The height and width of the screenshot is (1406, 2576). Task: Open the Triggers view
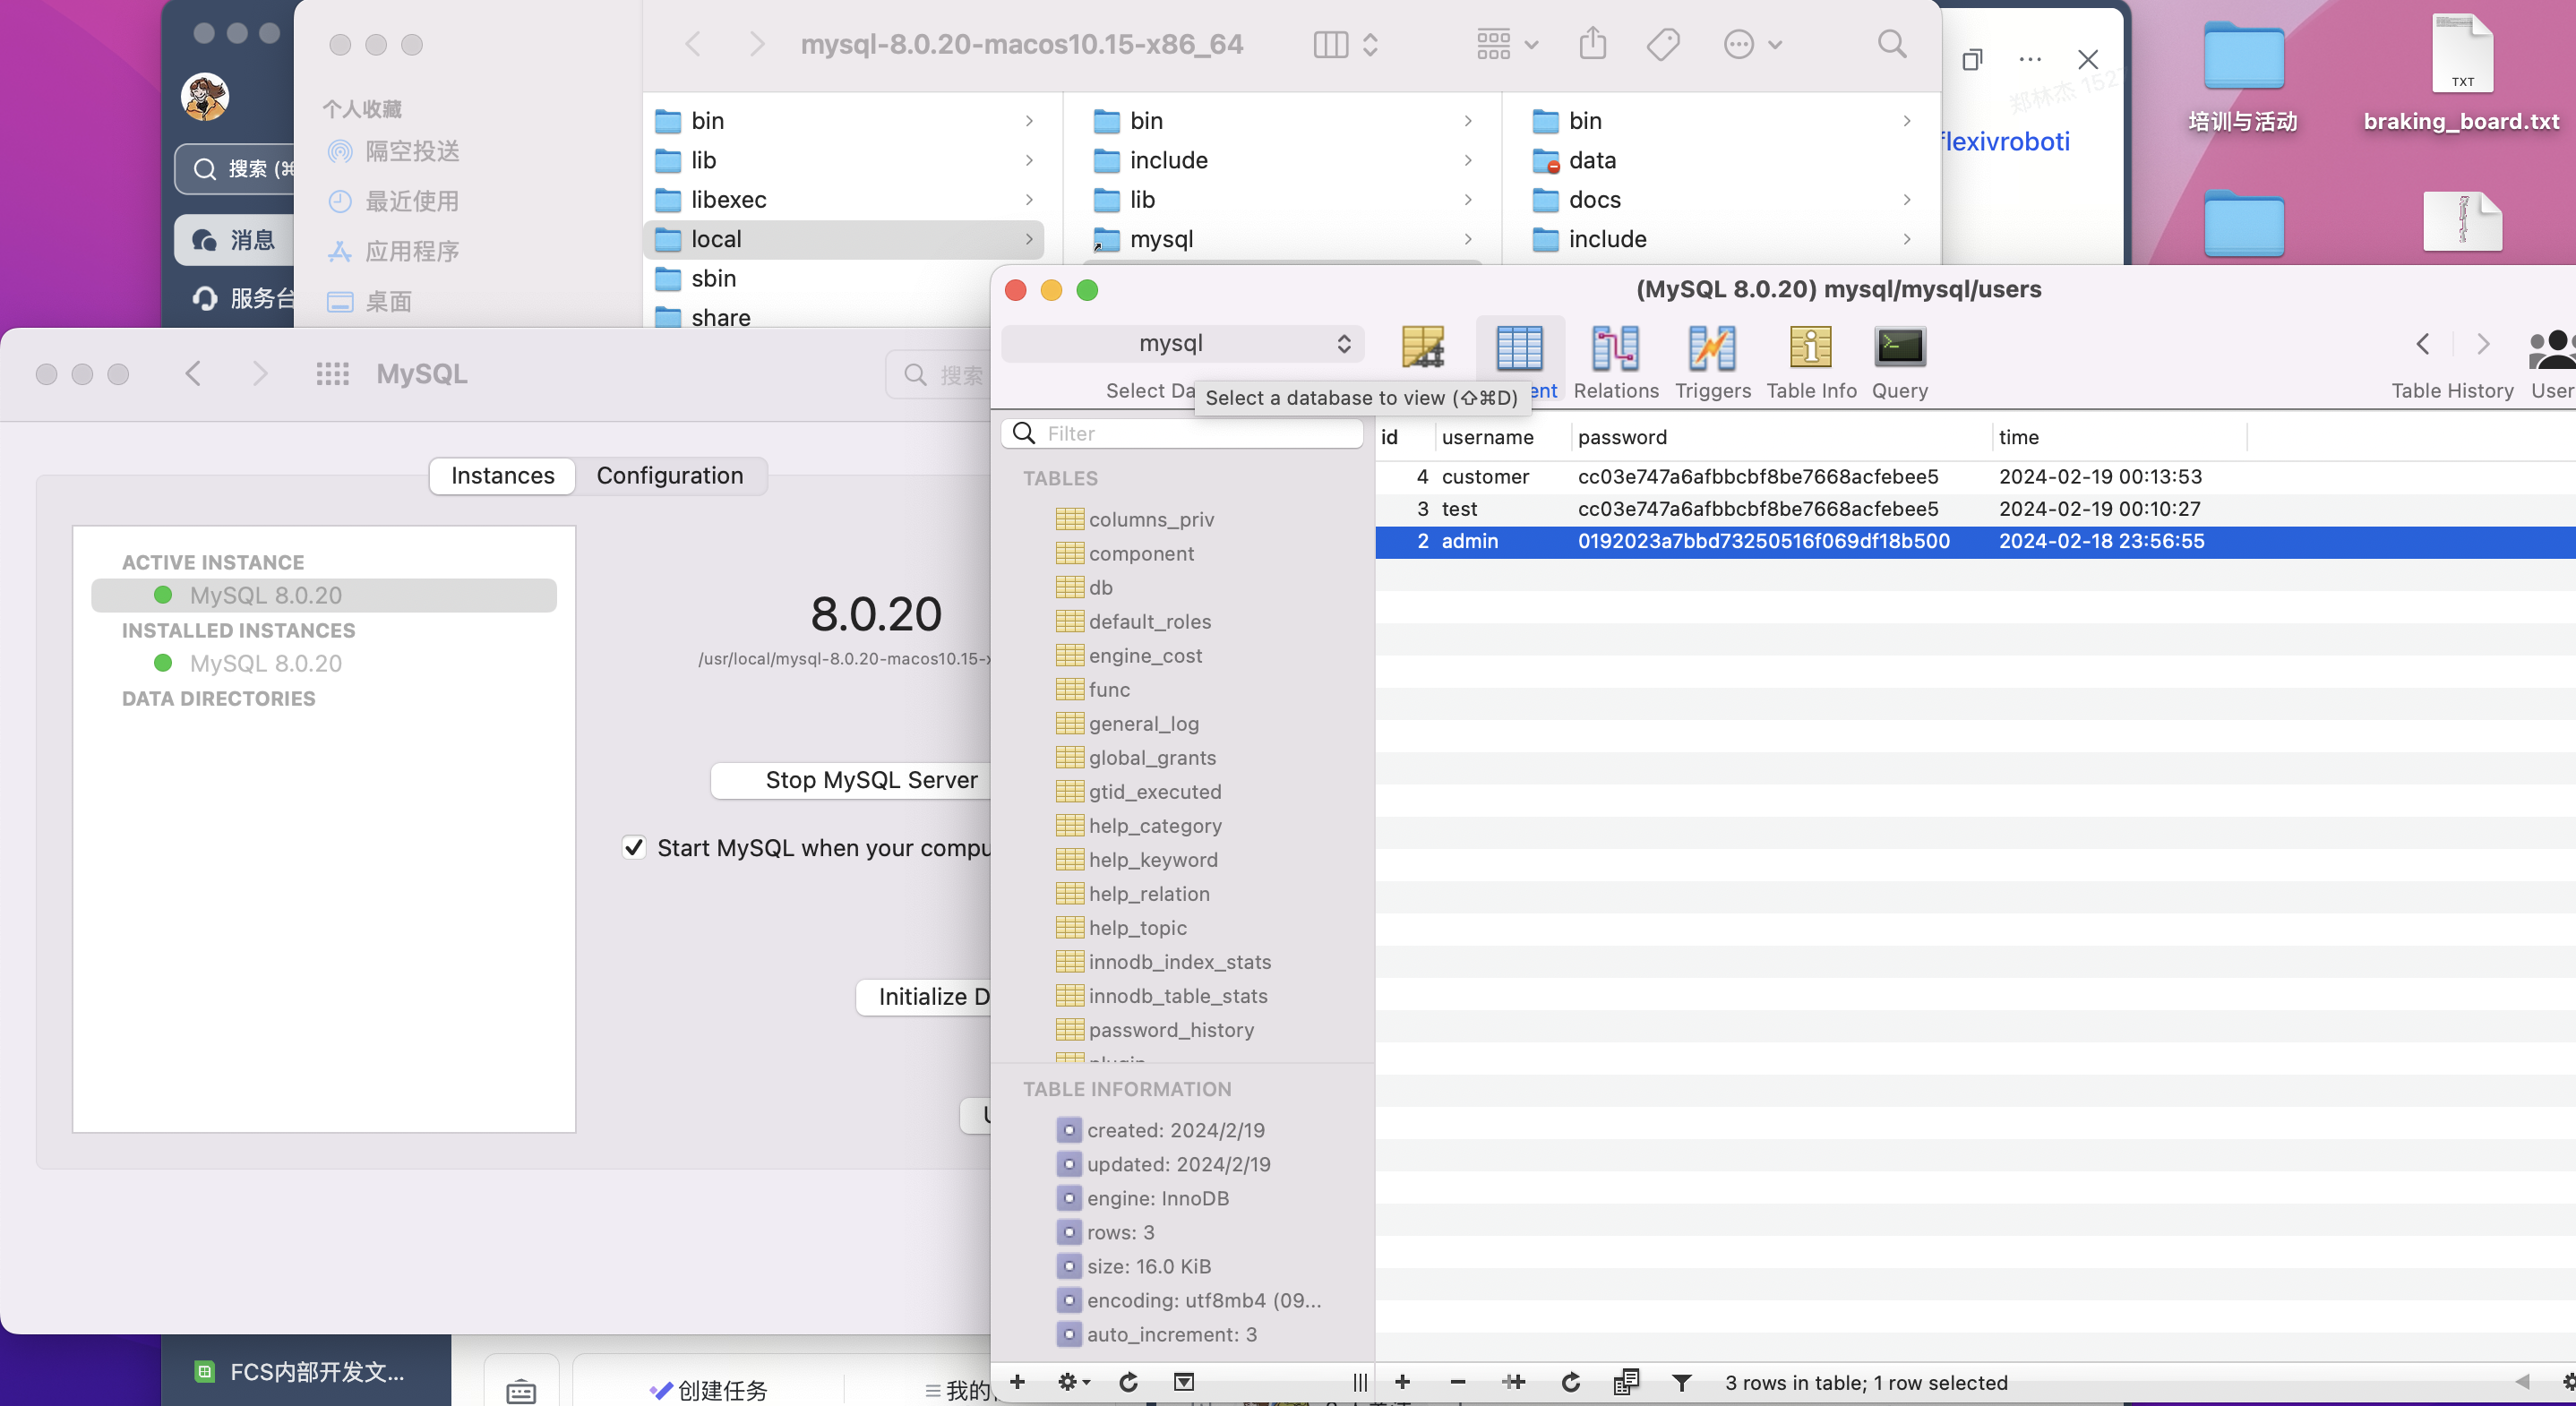click(1712, 361)
